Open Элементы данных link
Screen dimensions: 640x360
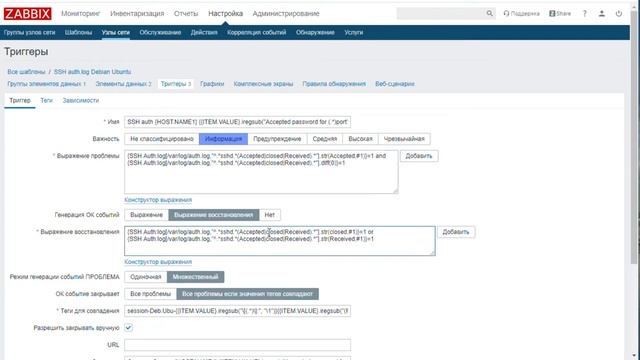tap(123, 84)
